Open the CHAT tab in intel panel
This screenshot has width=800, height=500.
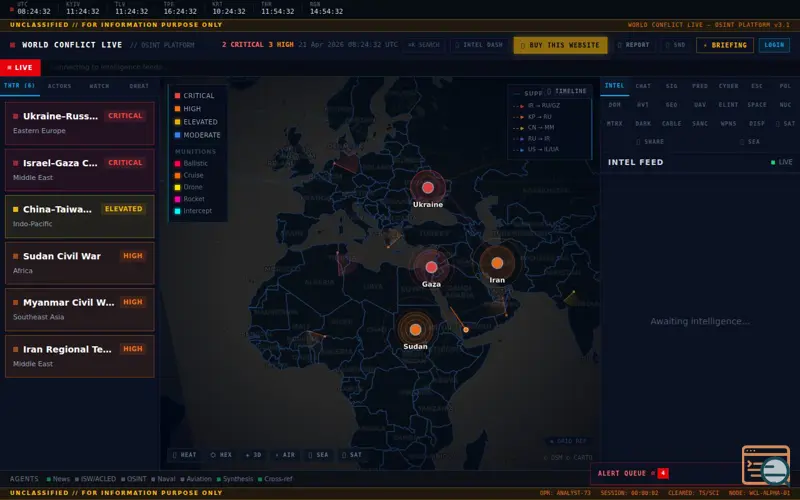[643, 86]
